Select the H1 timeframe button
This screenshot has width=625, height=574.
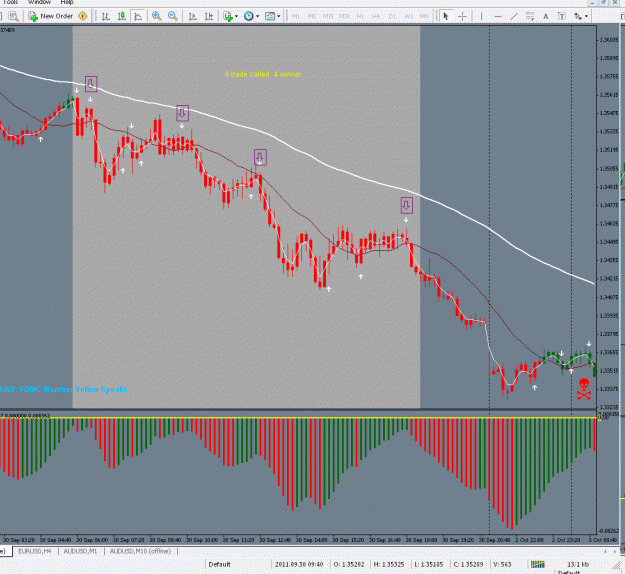[x=360, y=16]
